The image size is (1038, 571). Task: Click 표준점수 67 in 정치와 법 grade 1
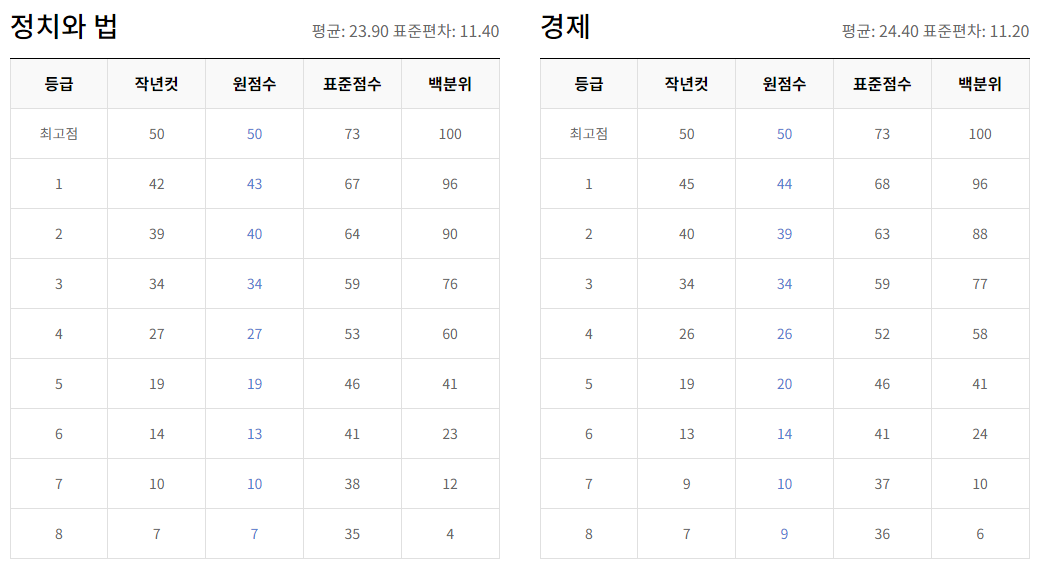click(352, 184)
